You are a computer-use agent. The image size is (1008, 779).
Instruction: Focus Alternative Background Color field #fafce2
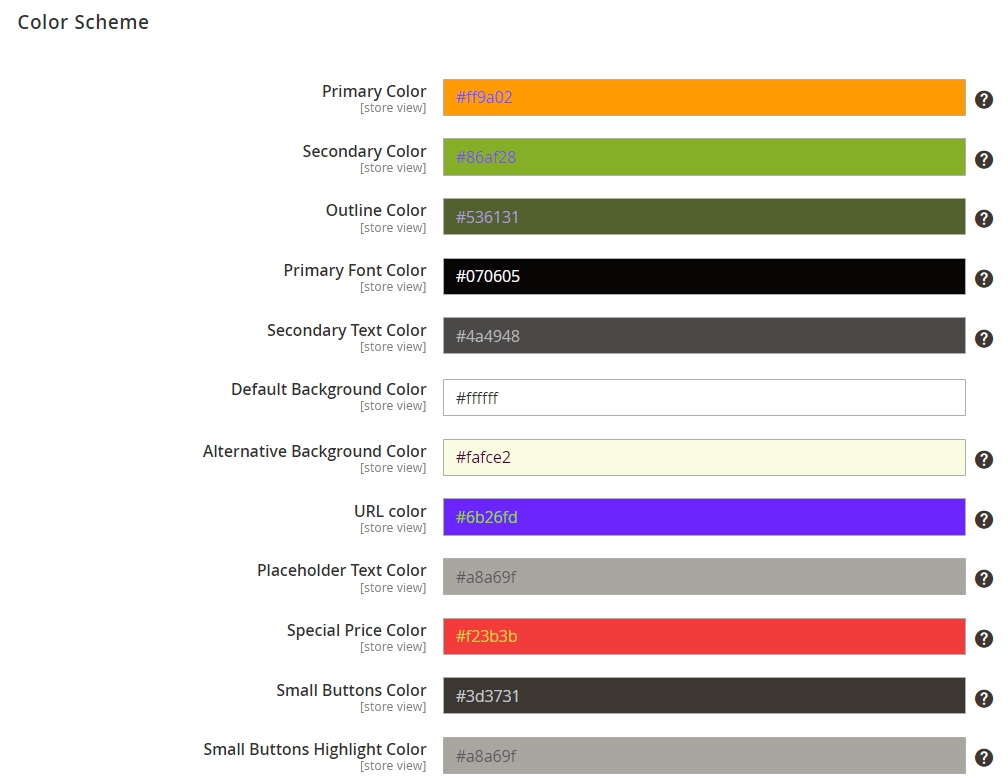pos(704,458)
